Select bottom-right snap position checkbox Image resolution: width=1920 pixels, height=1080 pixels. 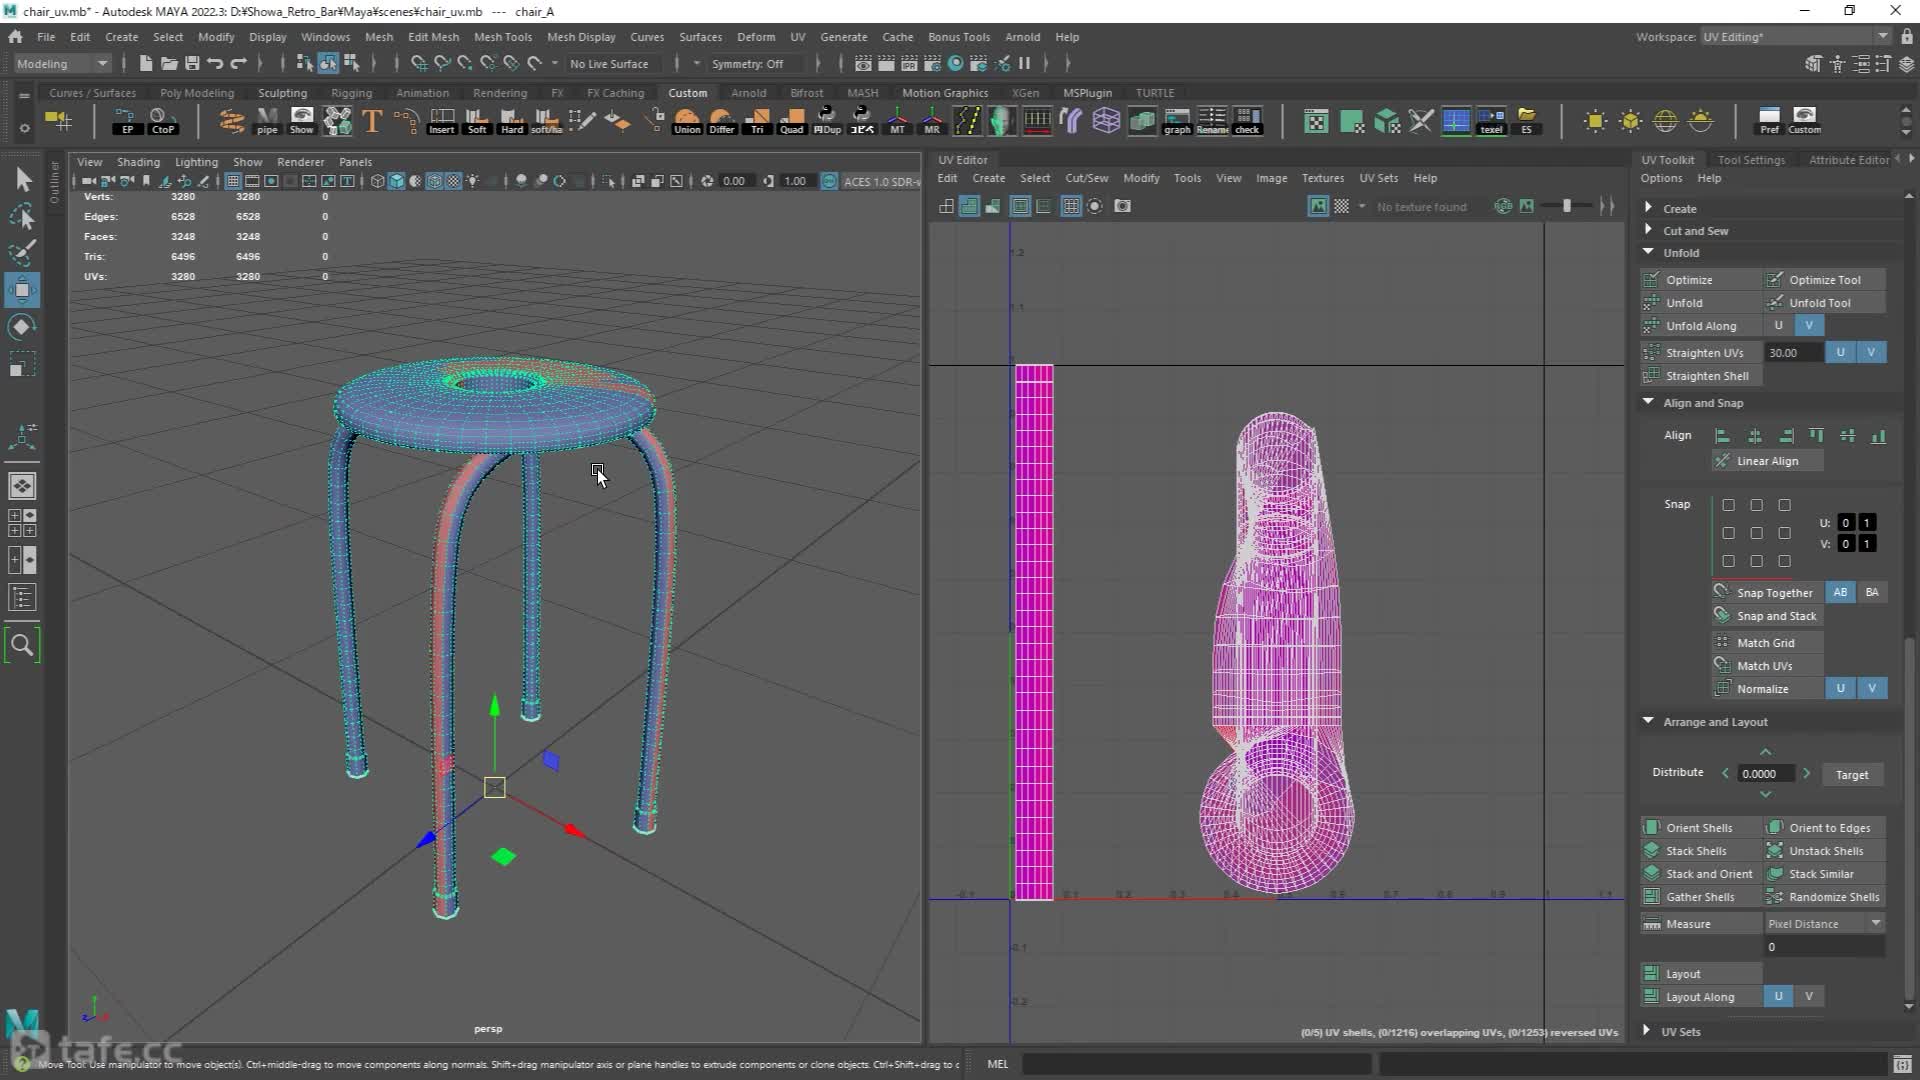[1784, 561]
